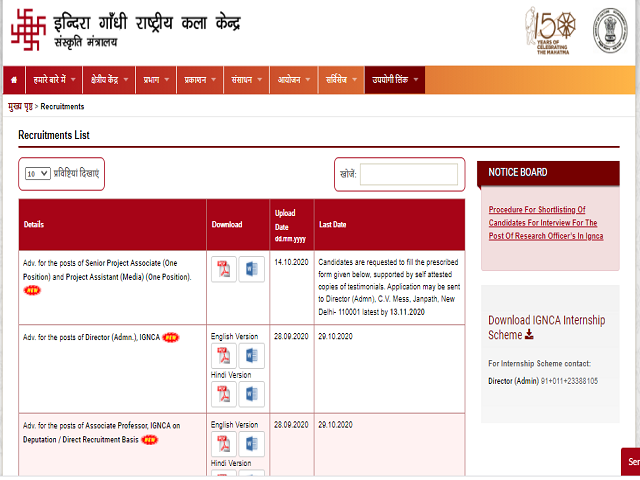This screenshot has width=640, height=480.
Task: Open English PDF for Associate Professor advert
Action: pos(224,444)
